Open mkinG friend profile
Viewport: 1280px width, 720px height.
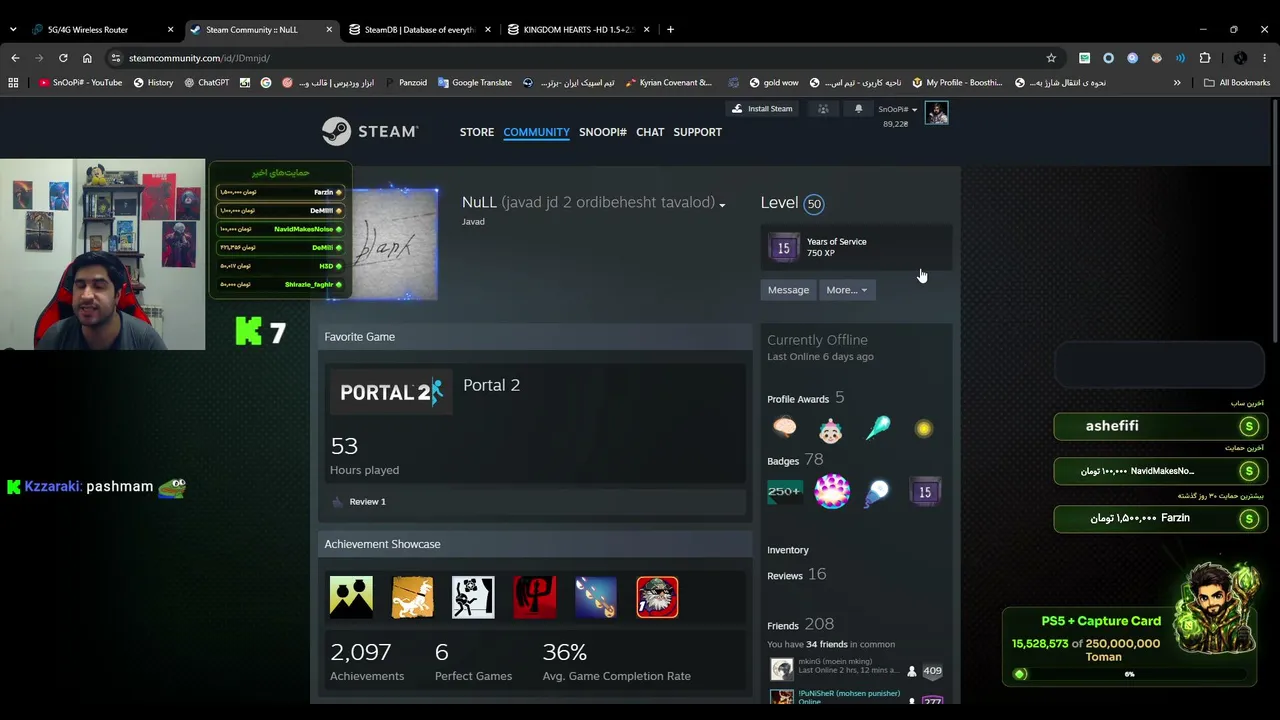point(834,661)
